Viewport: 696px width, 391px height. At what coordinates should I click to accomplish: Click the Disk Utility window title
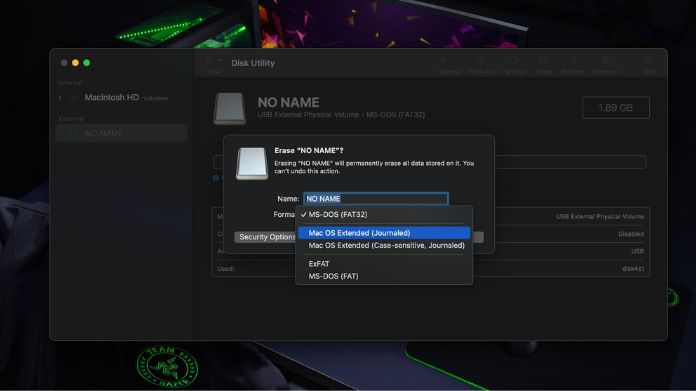pyautogui.click(x=253, y=63)
